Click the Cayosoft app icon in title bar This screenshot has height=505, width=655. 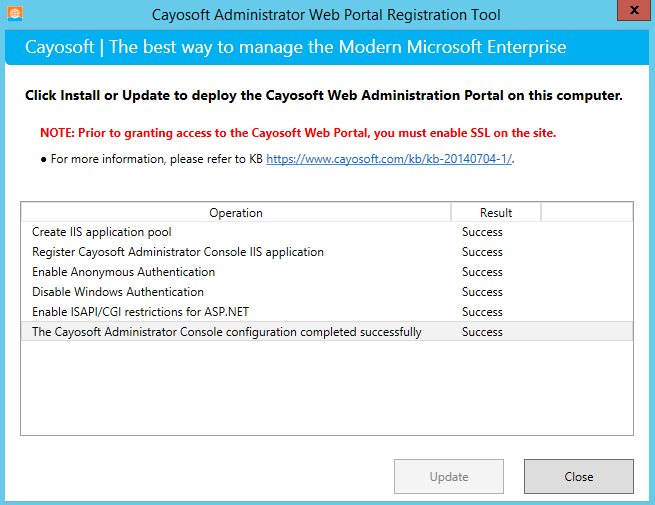[15, 14]
